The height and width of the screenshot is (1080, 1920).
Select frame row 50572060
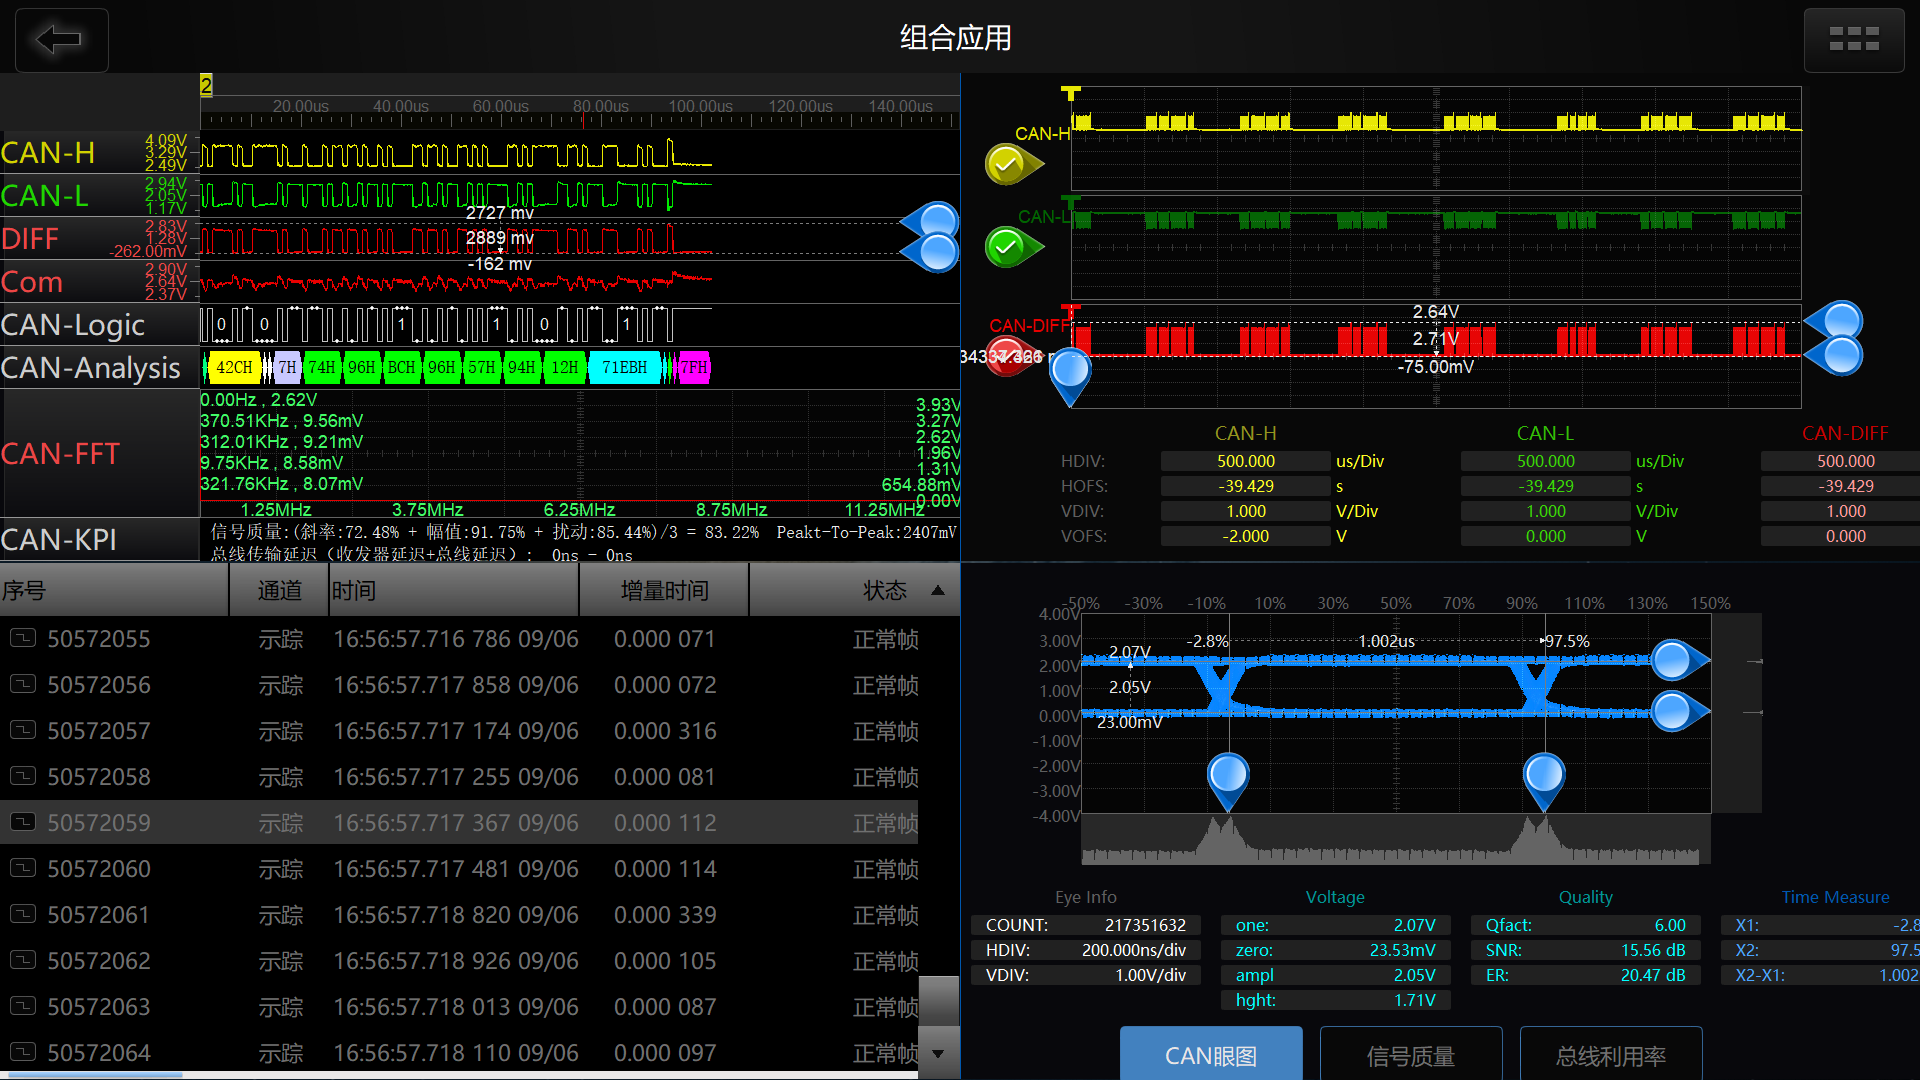[x=459, y=869]
